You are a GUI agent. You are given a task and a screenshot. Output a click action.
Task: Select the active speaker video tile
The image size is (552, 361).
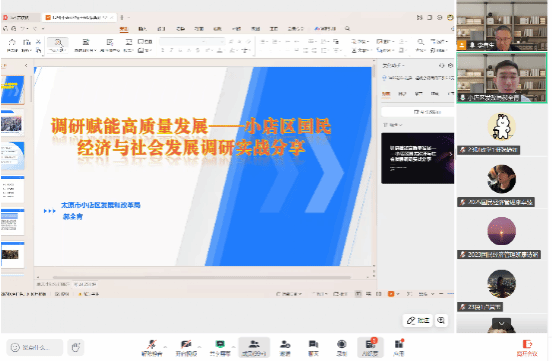(x=502, y=77)
